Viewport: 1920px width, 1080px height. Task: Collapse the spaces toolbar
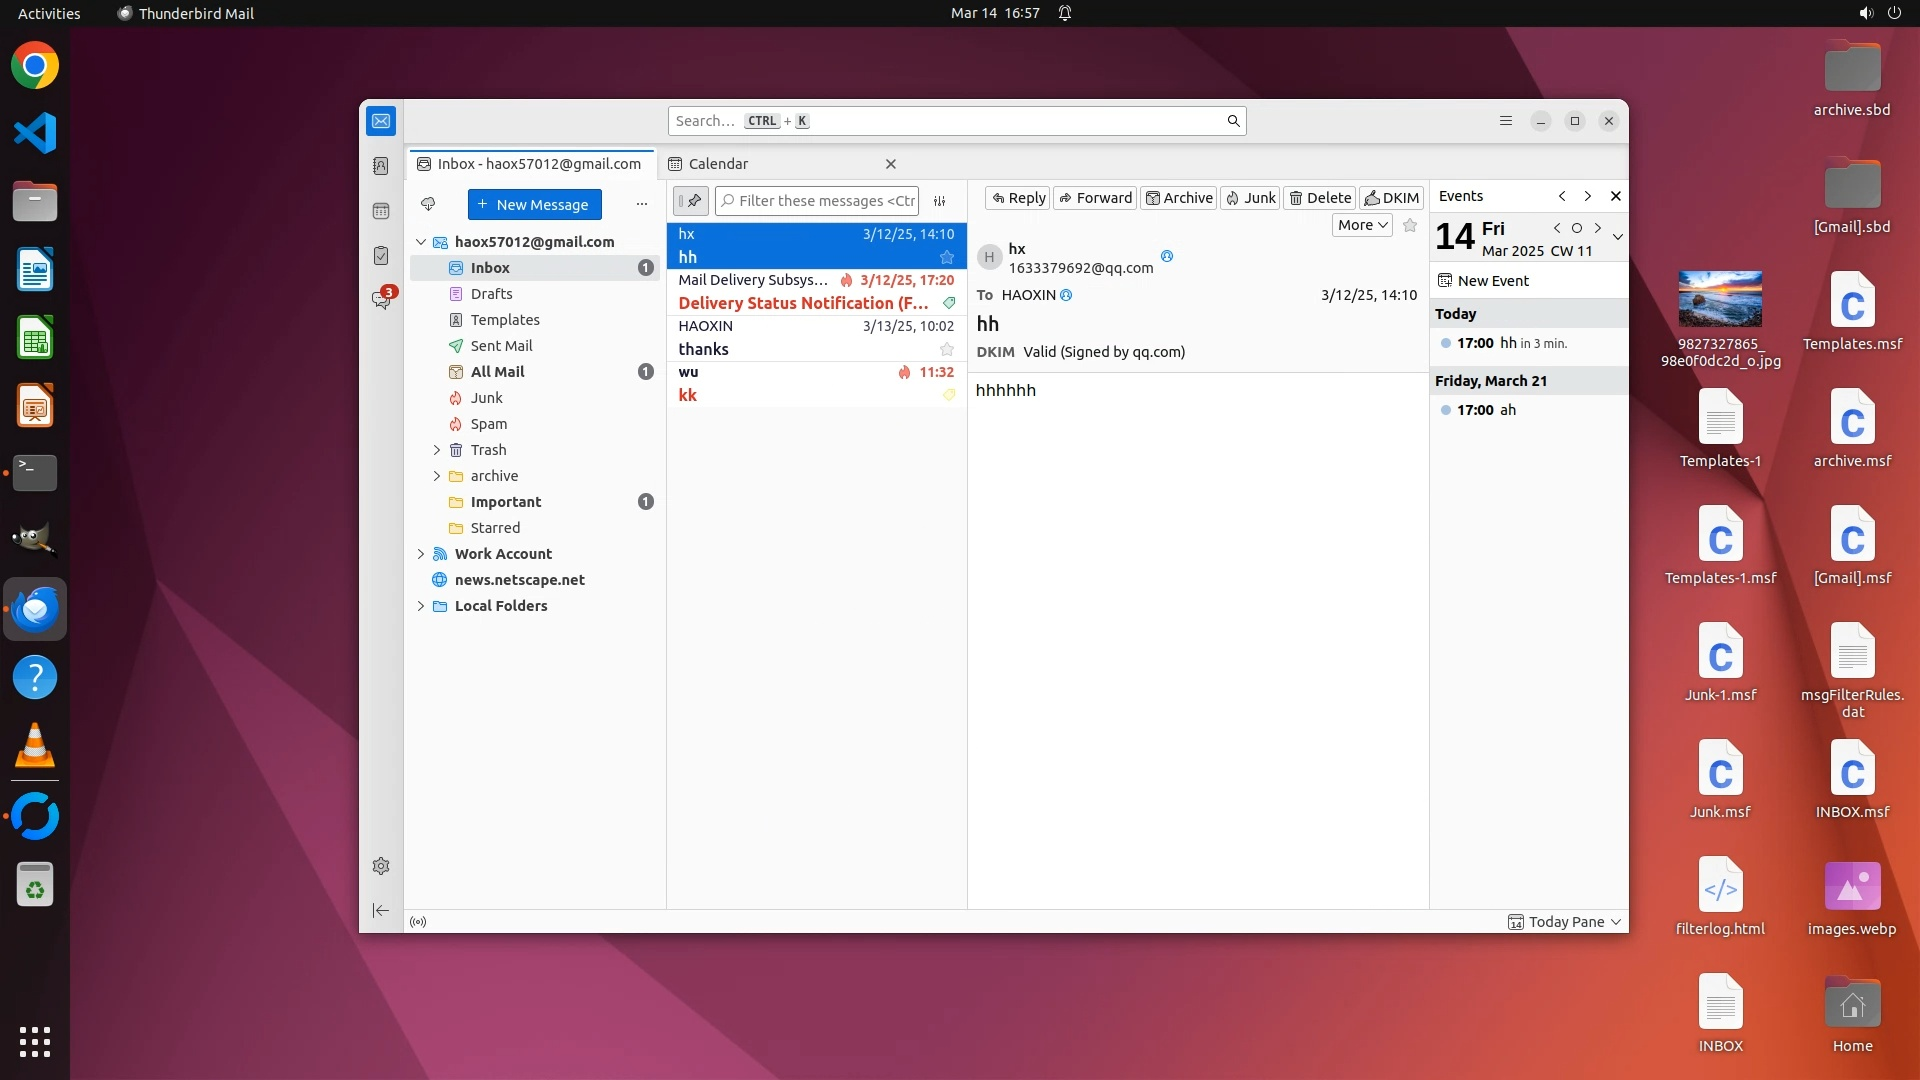point(381,910)
